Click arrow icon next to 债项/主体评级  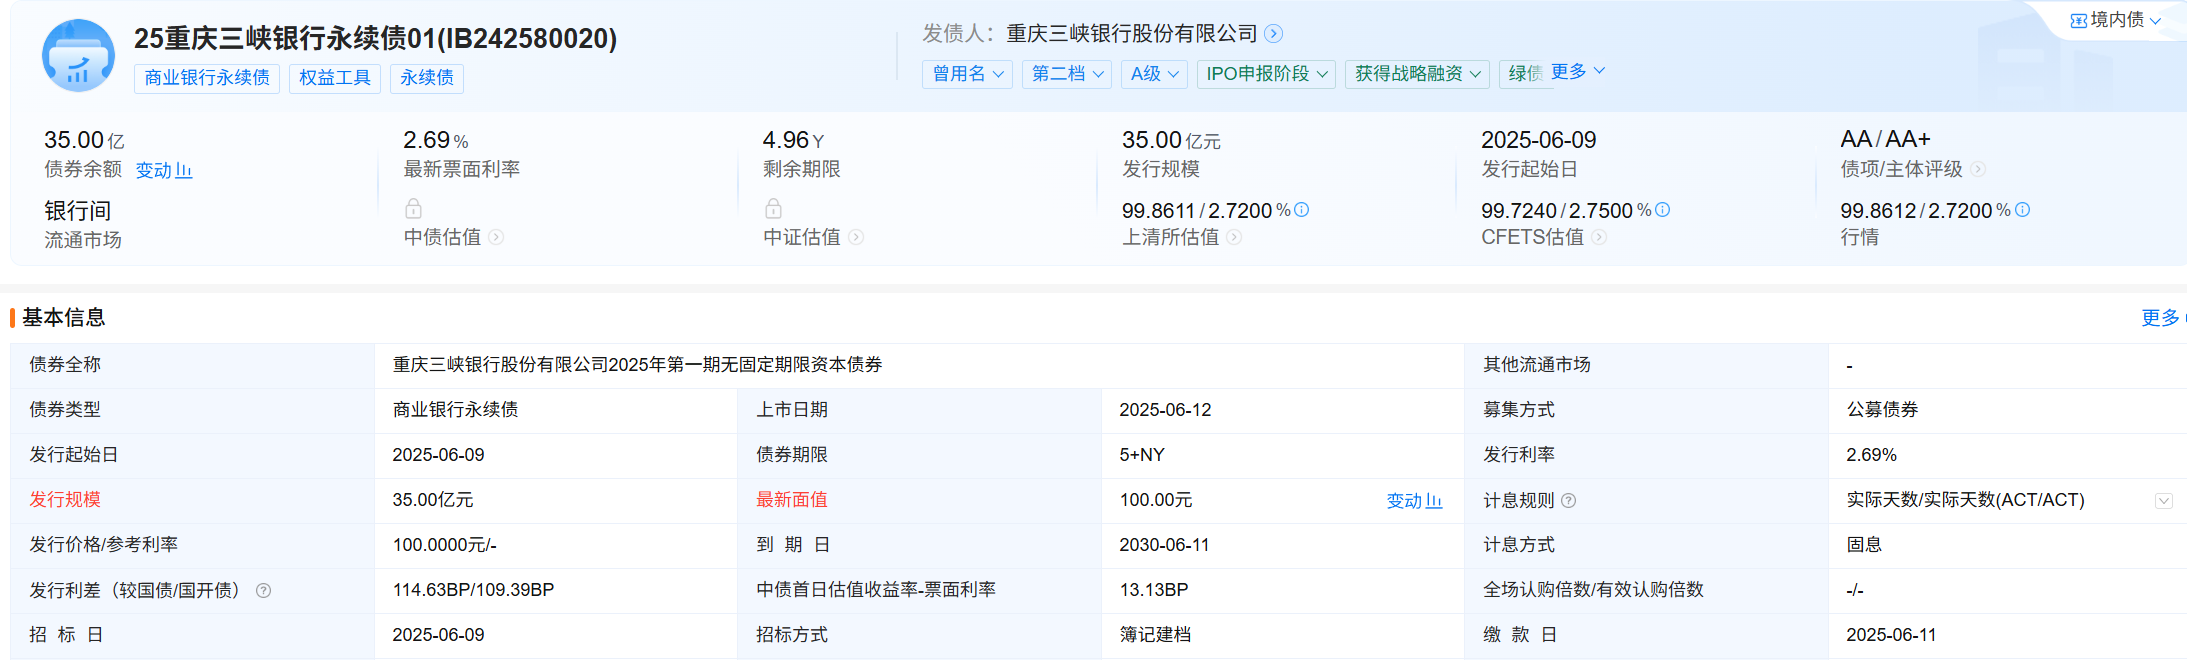tap(1977, 170)
